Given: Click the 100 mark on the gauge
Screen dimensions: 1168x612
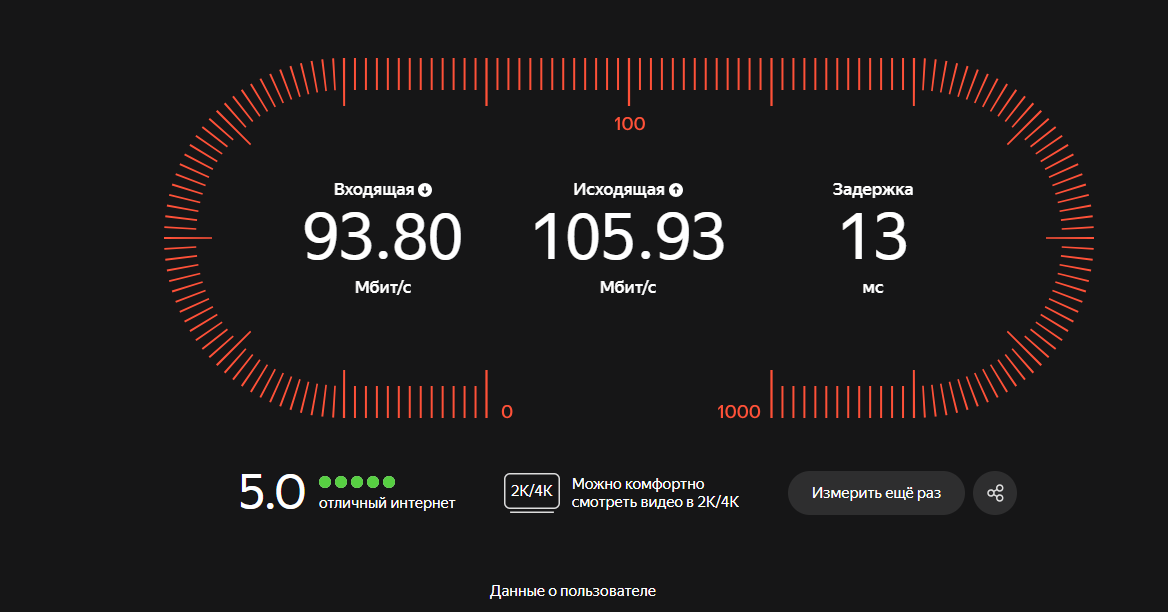Looking at the screenshot, I should [630, 124].
